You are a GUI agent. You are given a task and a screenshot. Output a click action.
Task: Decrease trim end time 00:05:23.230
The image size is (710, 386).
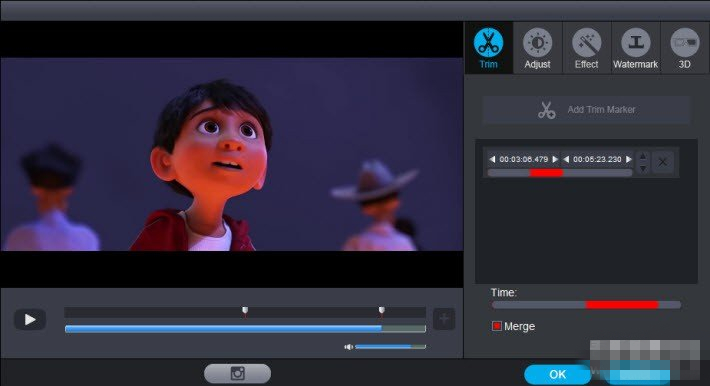[566, 159]
